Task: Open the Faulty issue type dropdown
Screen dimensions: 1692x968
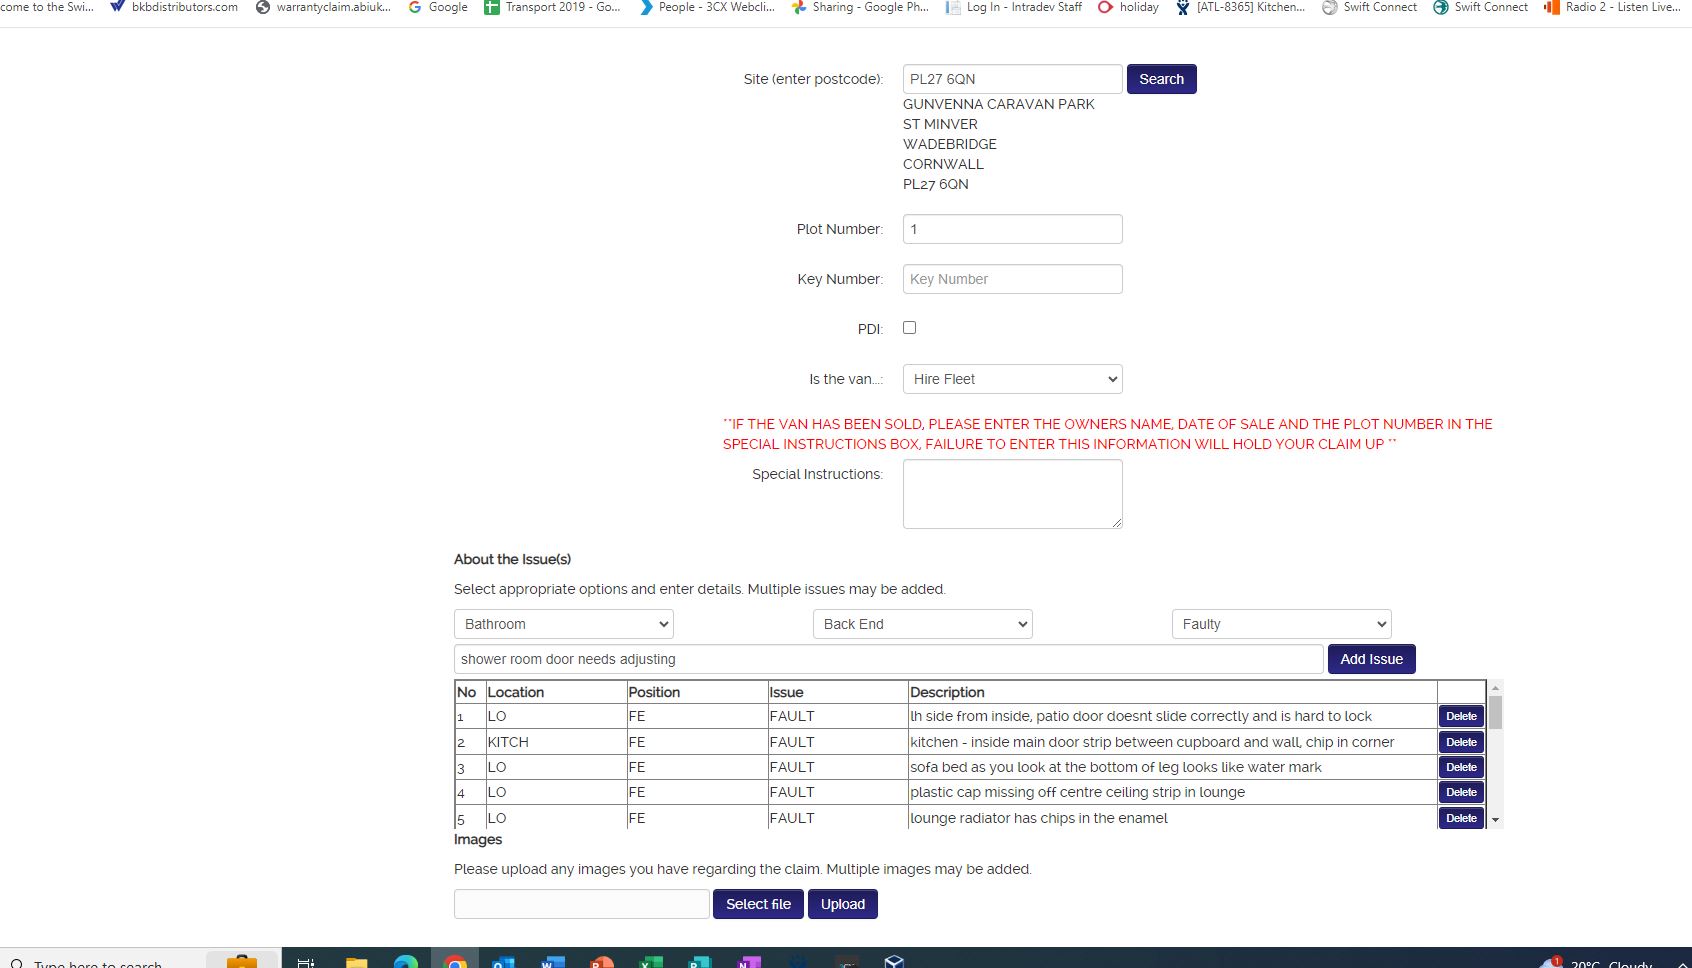Action: pyautogui.click(x=1281, y=624)
